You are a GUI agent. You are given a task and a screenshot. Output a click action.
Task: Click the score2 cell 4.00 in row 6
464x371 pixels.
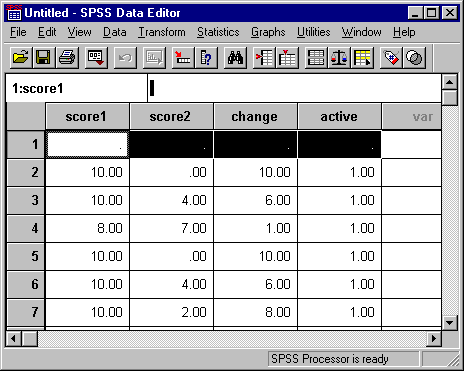(171, 284)
